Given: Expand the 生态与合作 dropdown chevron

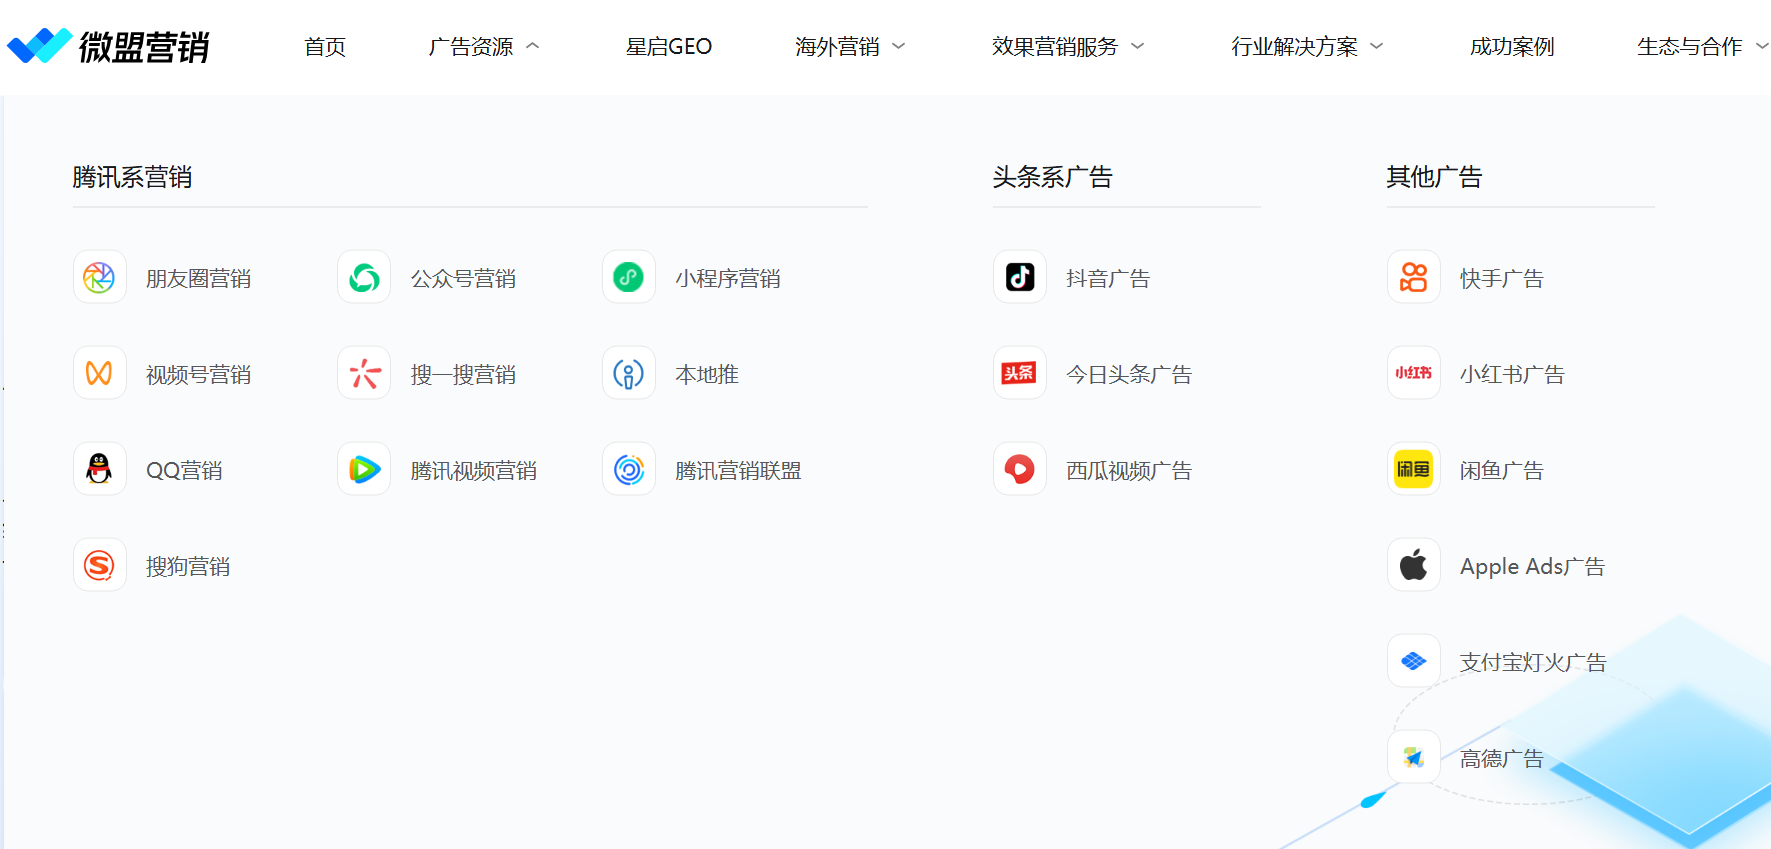Looking at the screenshot, I should click(1762, 46).
